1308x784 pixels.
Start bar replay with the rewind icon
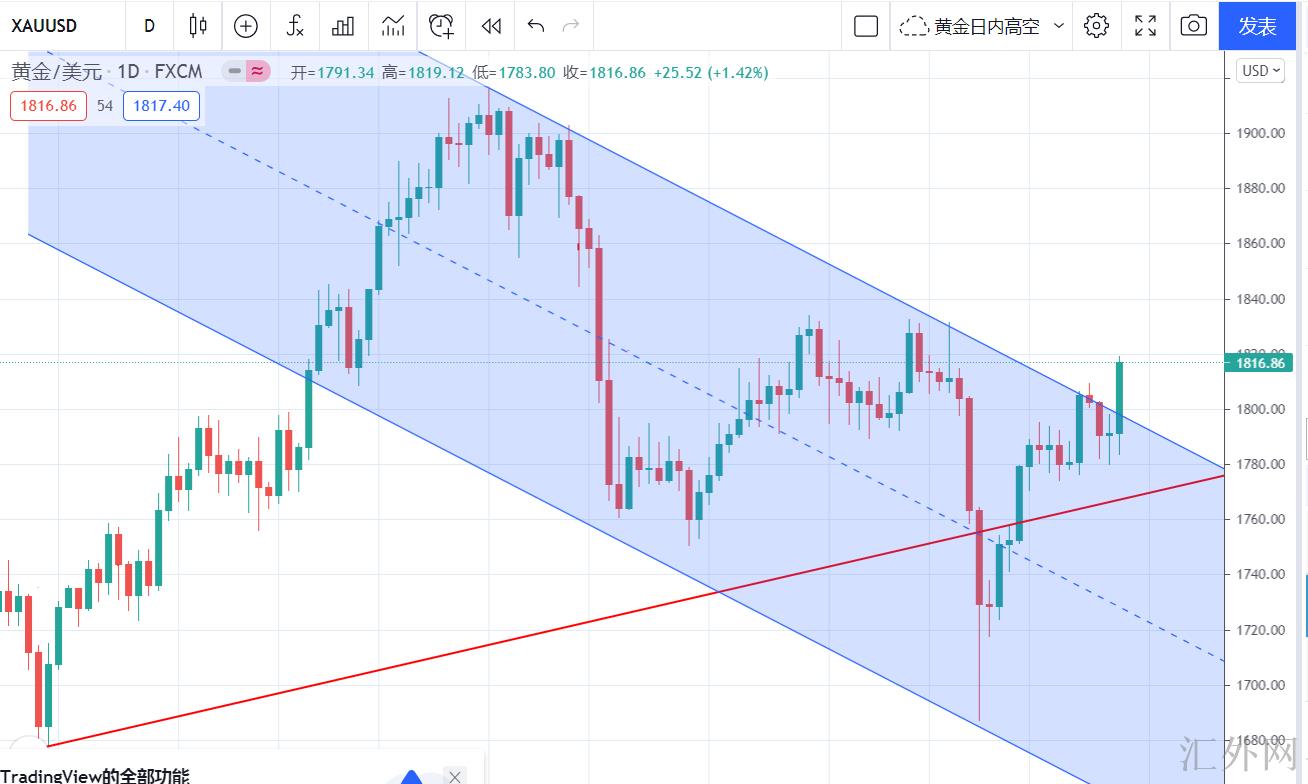[x=490, y=26]
